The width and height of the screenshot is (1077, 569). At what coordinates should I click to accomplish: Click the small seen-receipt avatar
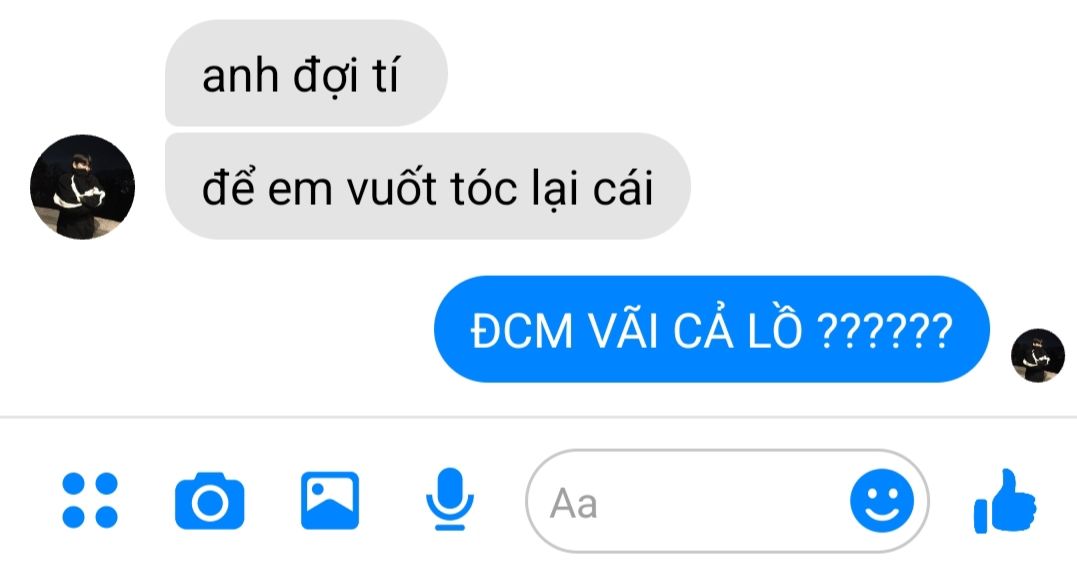coord(1038,355)
